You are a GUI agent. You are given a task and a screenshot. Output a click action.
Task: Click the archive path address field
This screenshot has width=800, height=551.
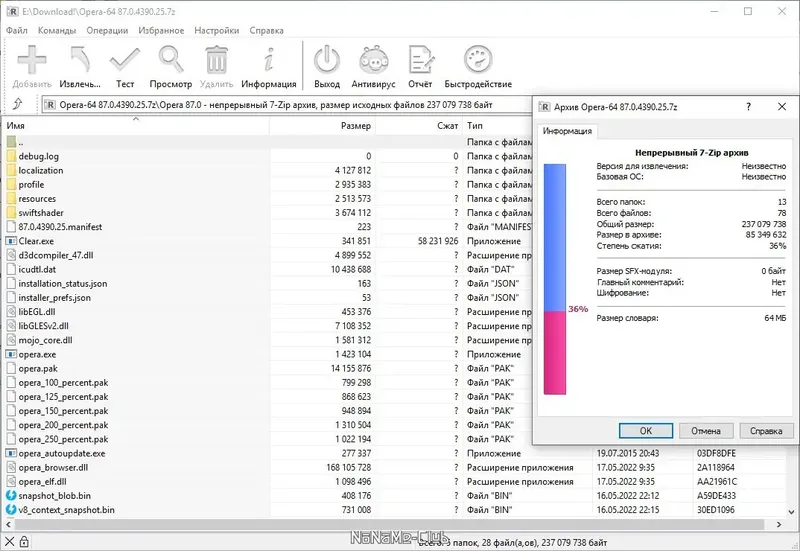point(287,105)
